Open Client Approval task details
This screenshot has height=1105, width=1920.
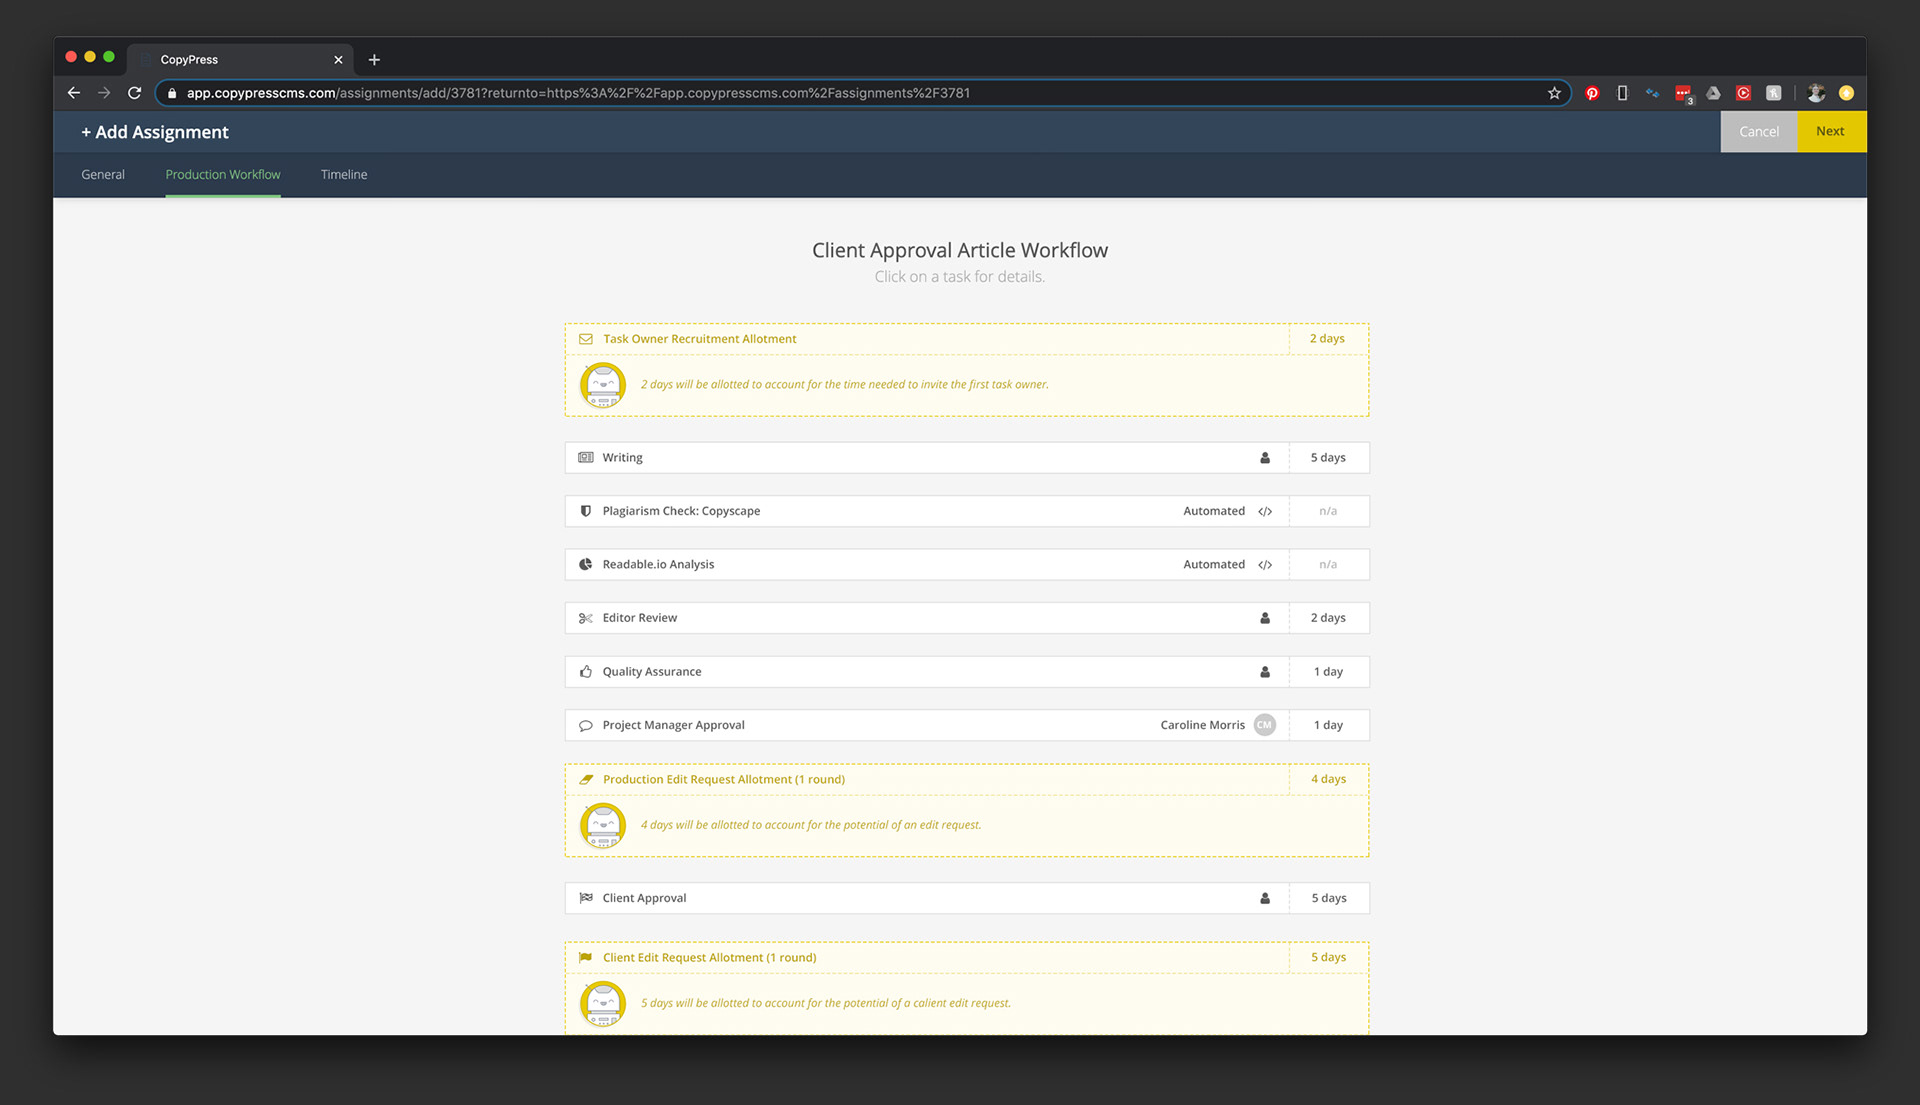click(x=967, y=898)
